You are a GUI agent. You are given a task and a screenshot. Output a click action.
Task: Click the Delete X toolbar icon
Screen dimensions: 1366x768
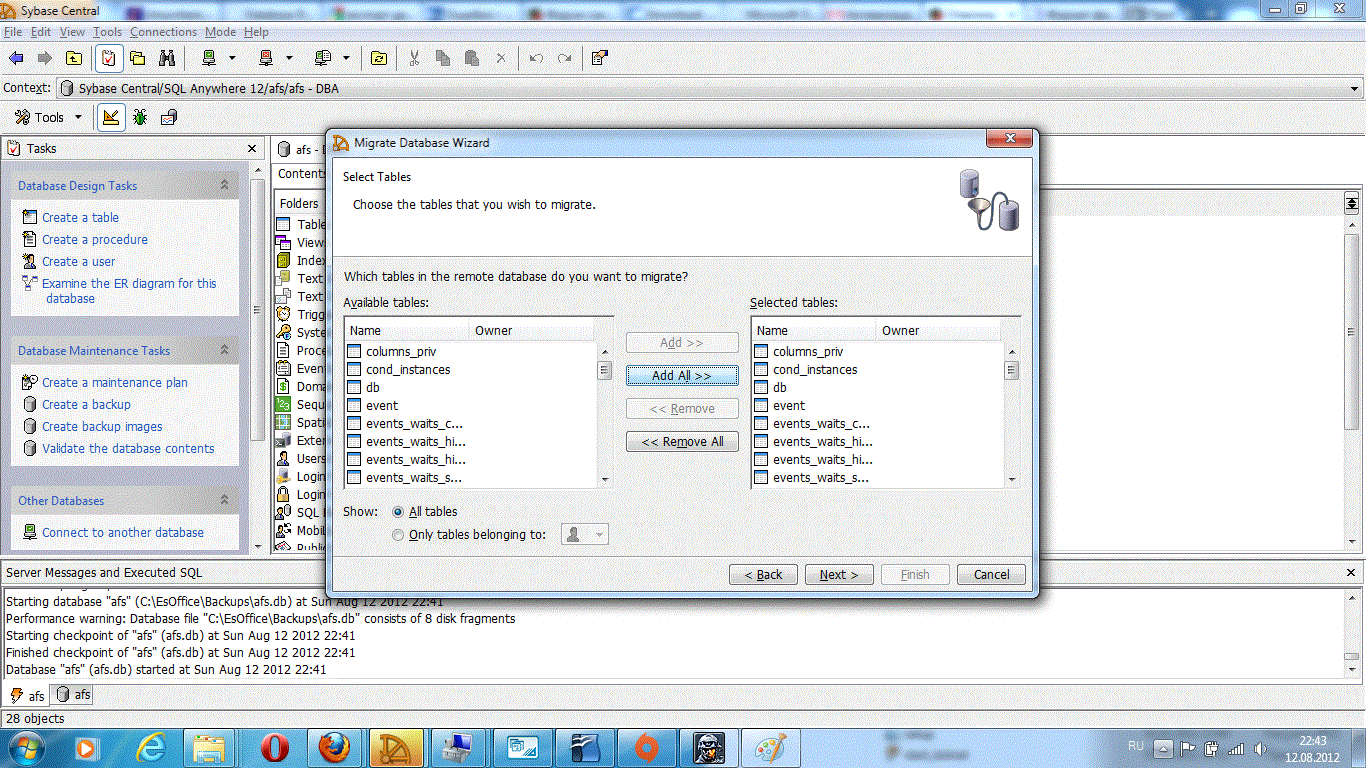501,58
